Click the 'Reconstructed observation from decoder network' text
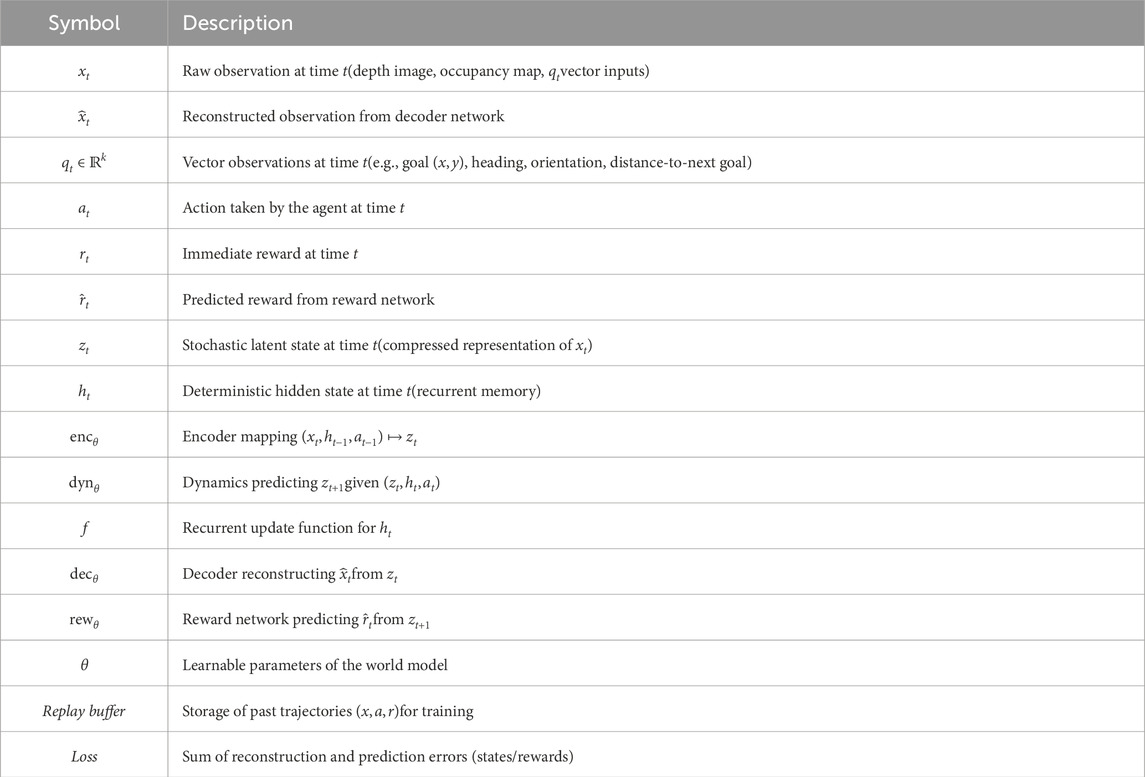 pyautogui.click(x=343, y=116)
